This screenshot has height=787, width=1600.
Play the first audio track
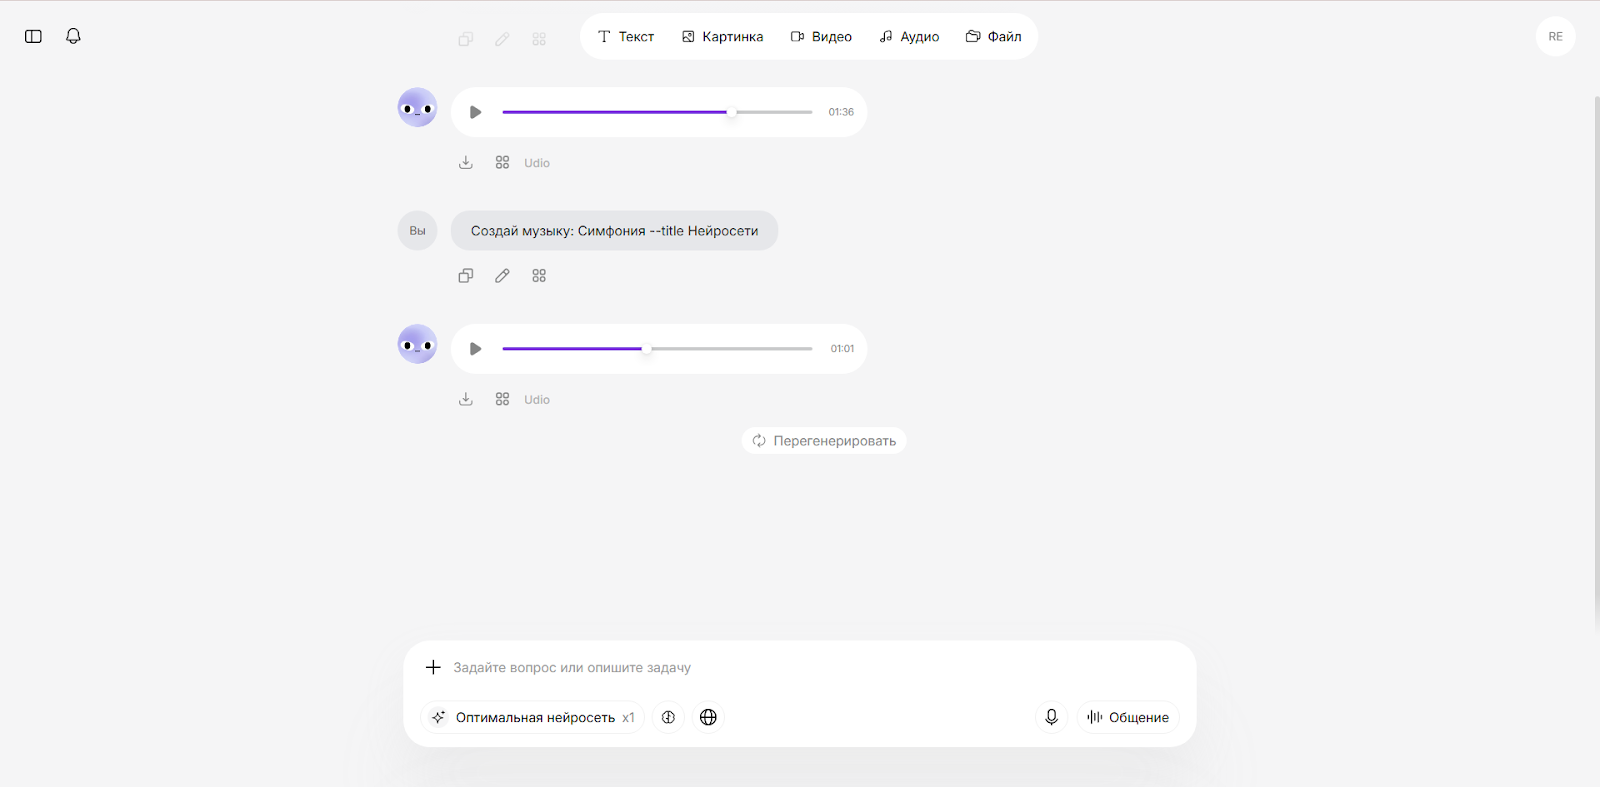pos(476,112)
